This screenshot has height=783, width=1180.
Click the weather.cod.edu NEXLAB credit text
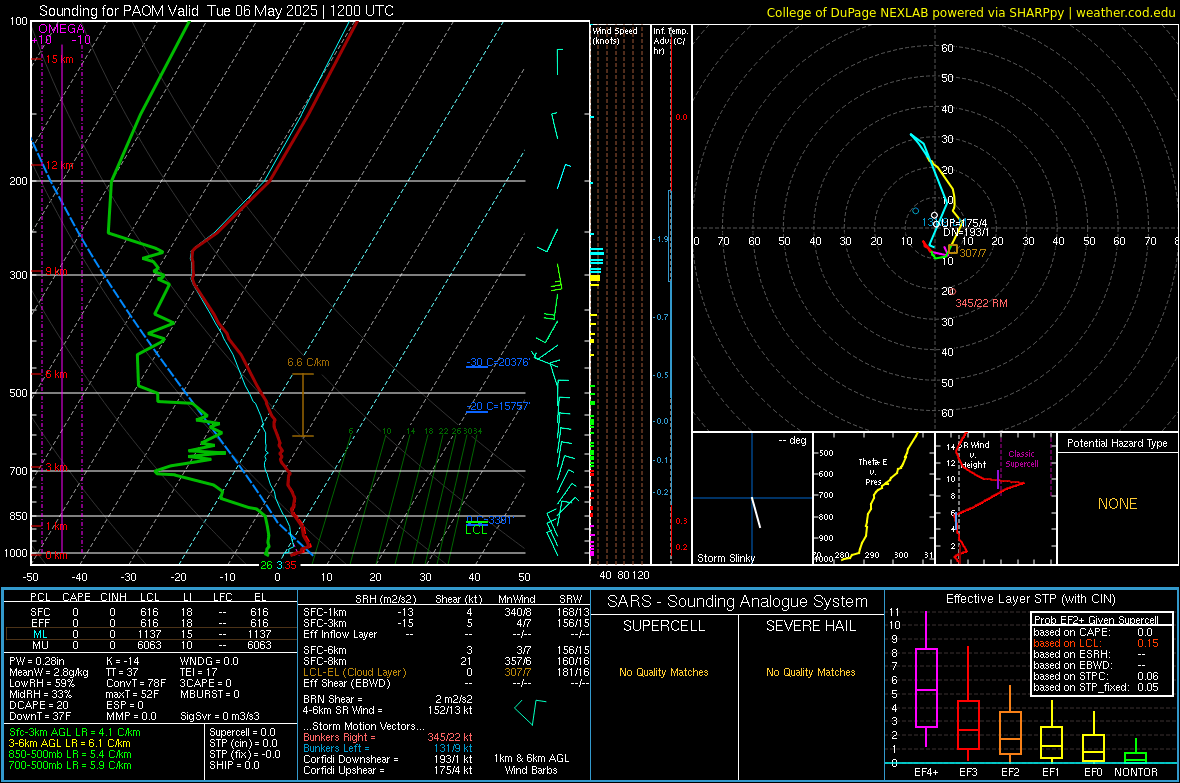971,12
